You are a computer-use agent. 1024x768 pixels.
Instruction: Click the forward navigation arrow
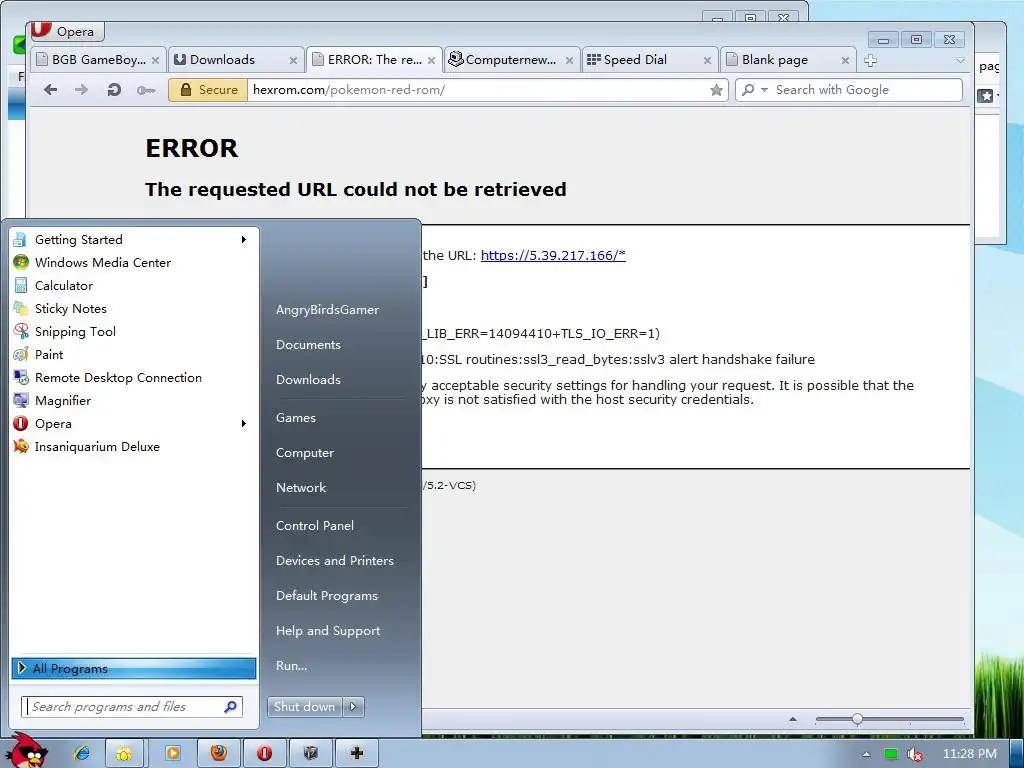(81, 89)
